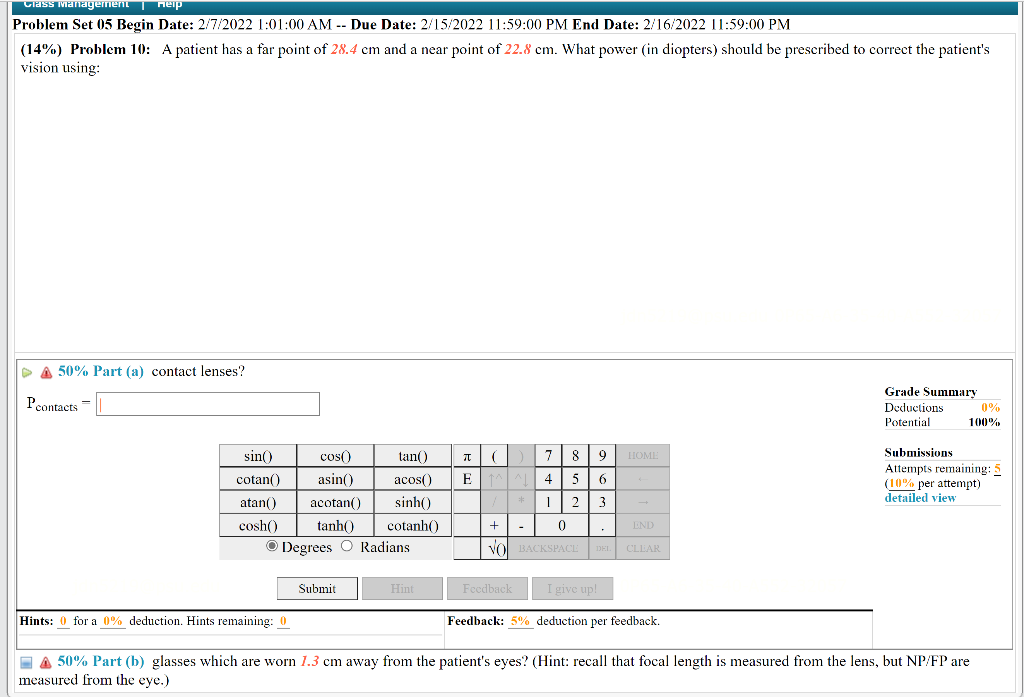Collapse Part (b) with the blue square icon
This screenshot has width=1024, height=697.
point(25,661)
